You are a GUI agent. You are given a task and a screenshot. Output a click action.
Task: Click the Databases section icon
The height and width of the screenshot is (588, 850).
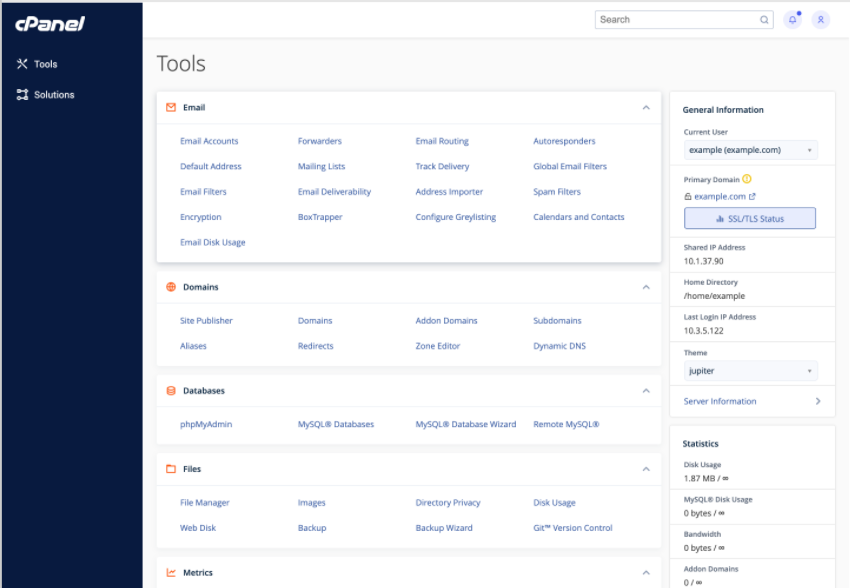(171, 391)
